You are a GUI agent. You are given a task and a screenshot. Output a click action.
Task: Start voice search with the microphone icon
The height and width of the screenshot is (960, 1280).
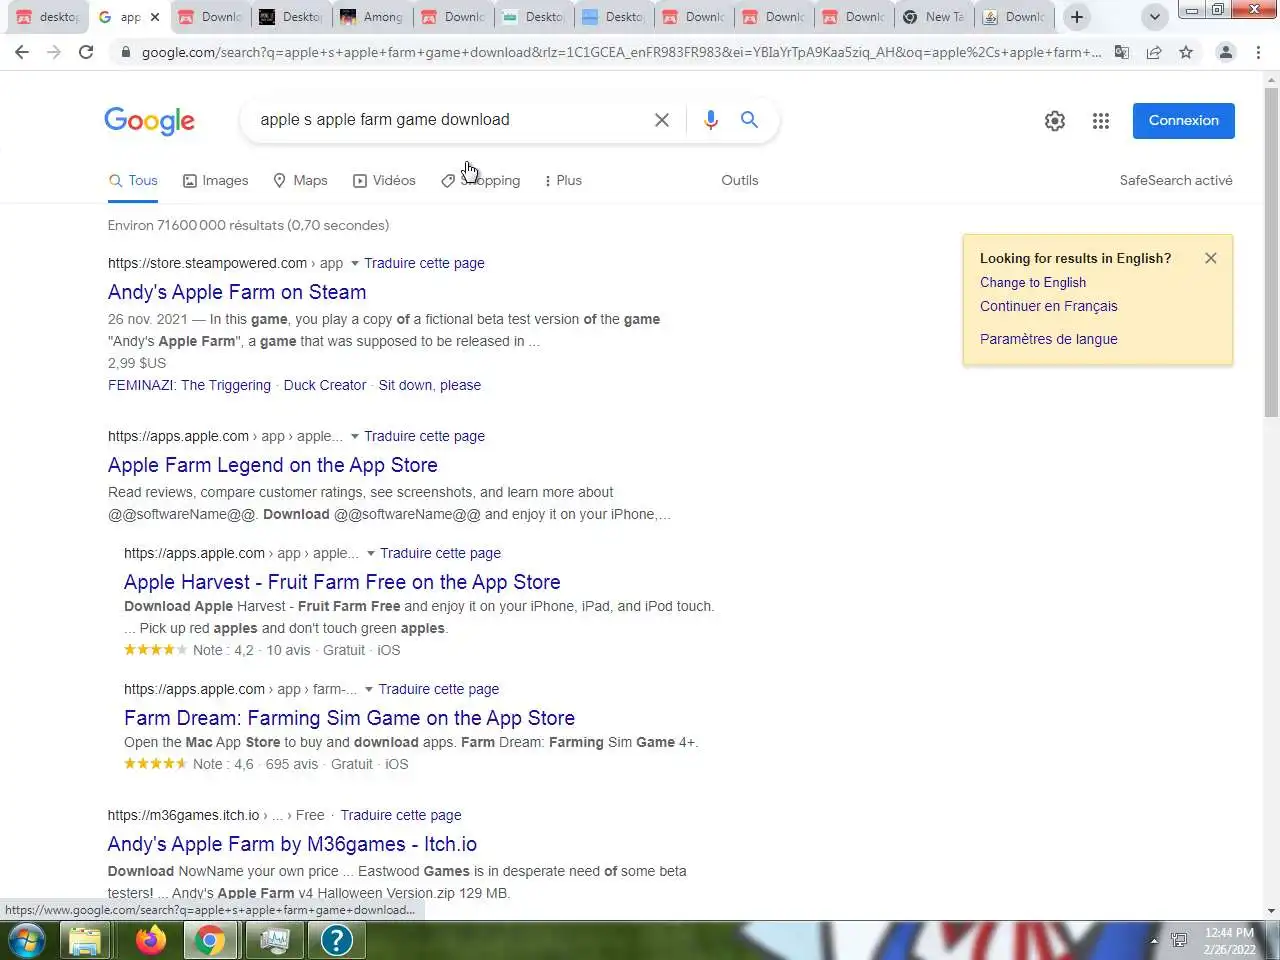[711, 120]
